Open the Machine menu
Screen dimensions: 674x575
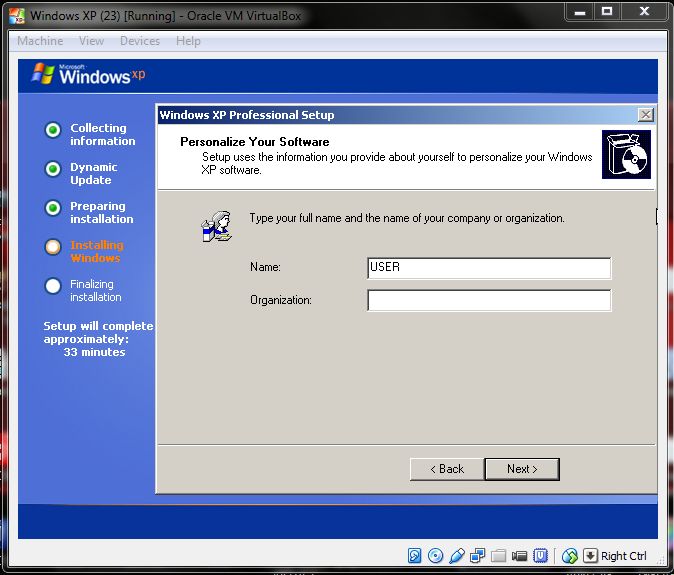pyautogui.click(x=40, y=41)
